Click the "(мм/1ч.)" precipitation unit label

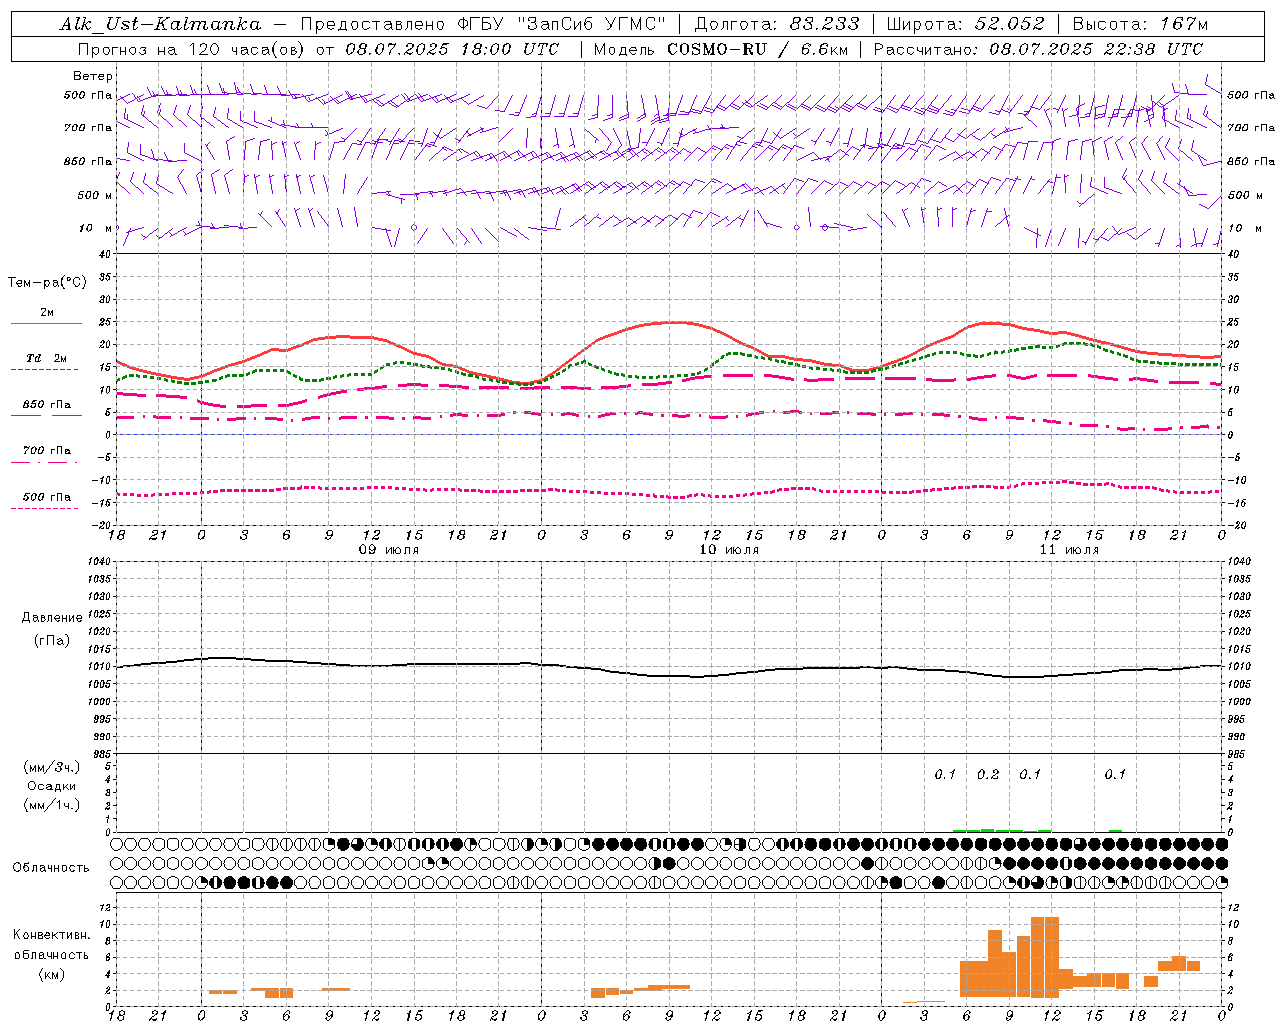pos(52,805)
